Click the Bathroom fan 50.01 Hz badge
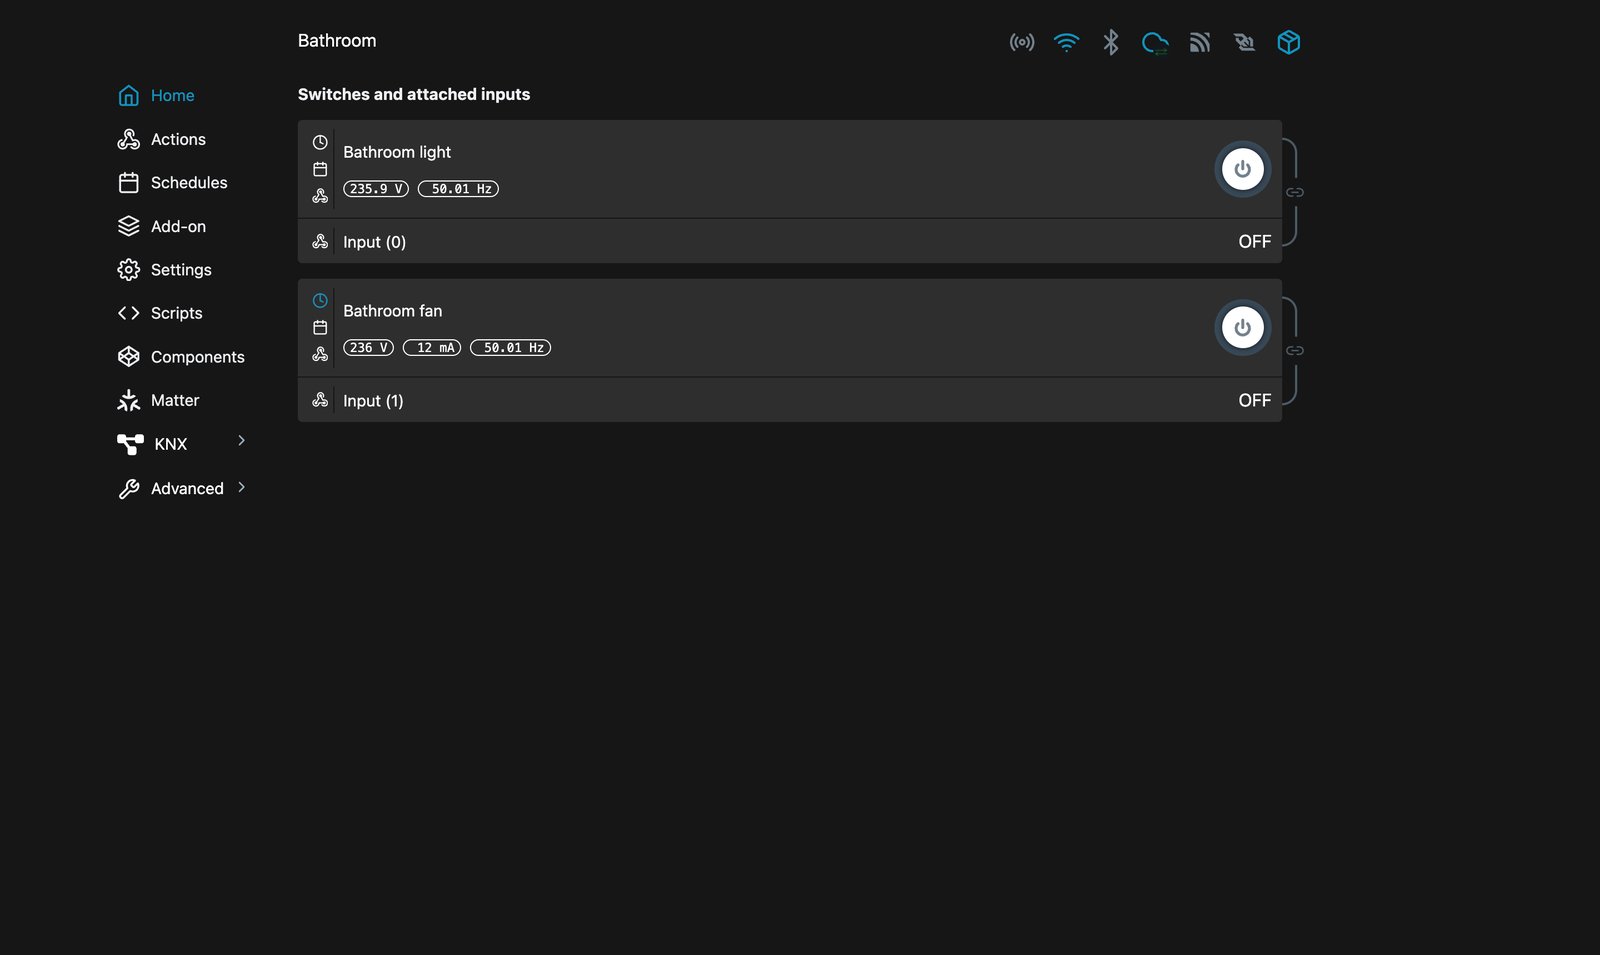Image resolution: width=1600 pixels, height=955 pixels. pos(511,348)
